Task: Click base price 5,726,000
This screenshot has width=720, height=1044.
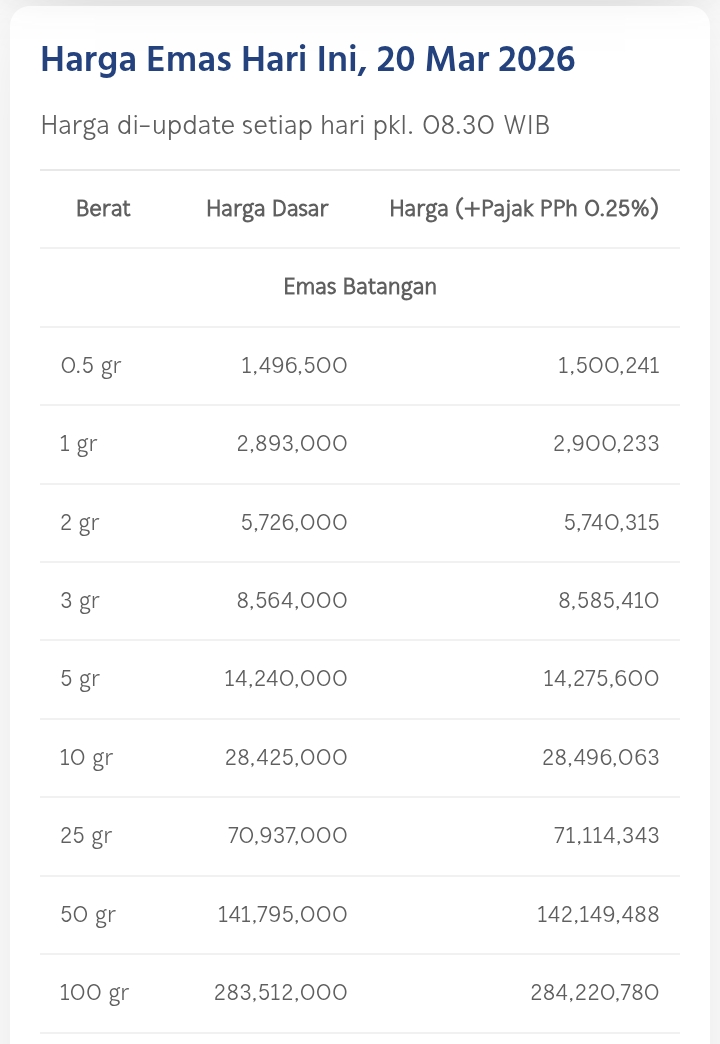Action: tap(292, 522)
